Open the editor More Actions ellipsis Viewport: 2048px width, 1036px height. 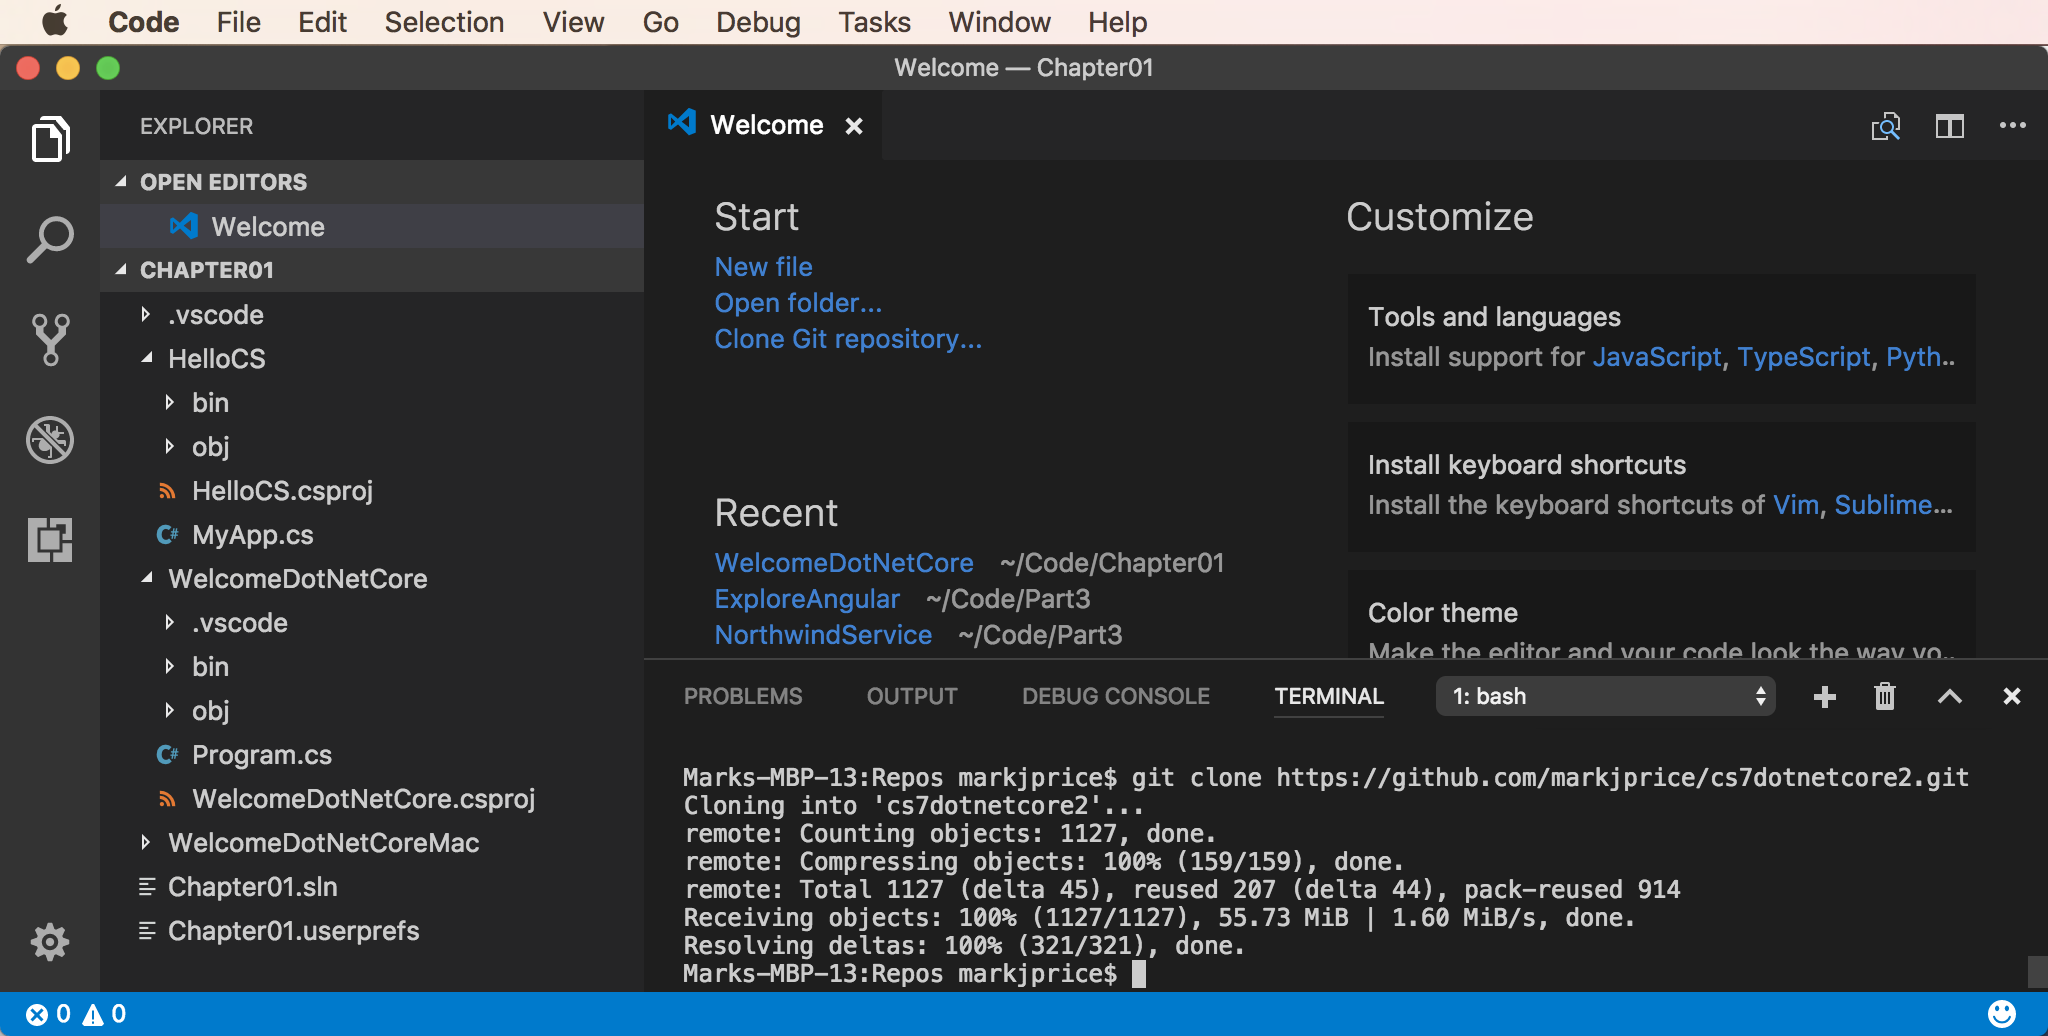[2012, 126]
